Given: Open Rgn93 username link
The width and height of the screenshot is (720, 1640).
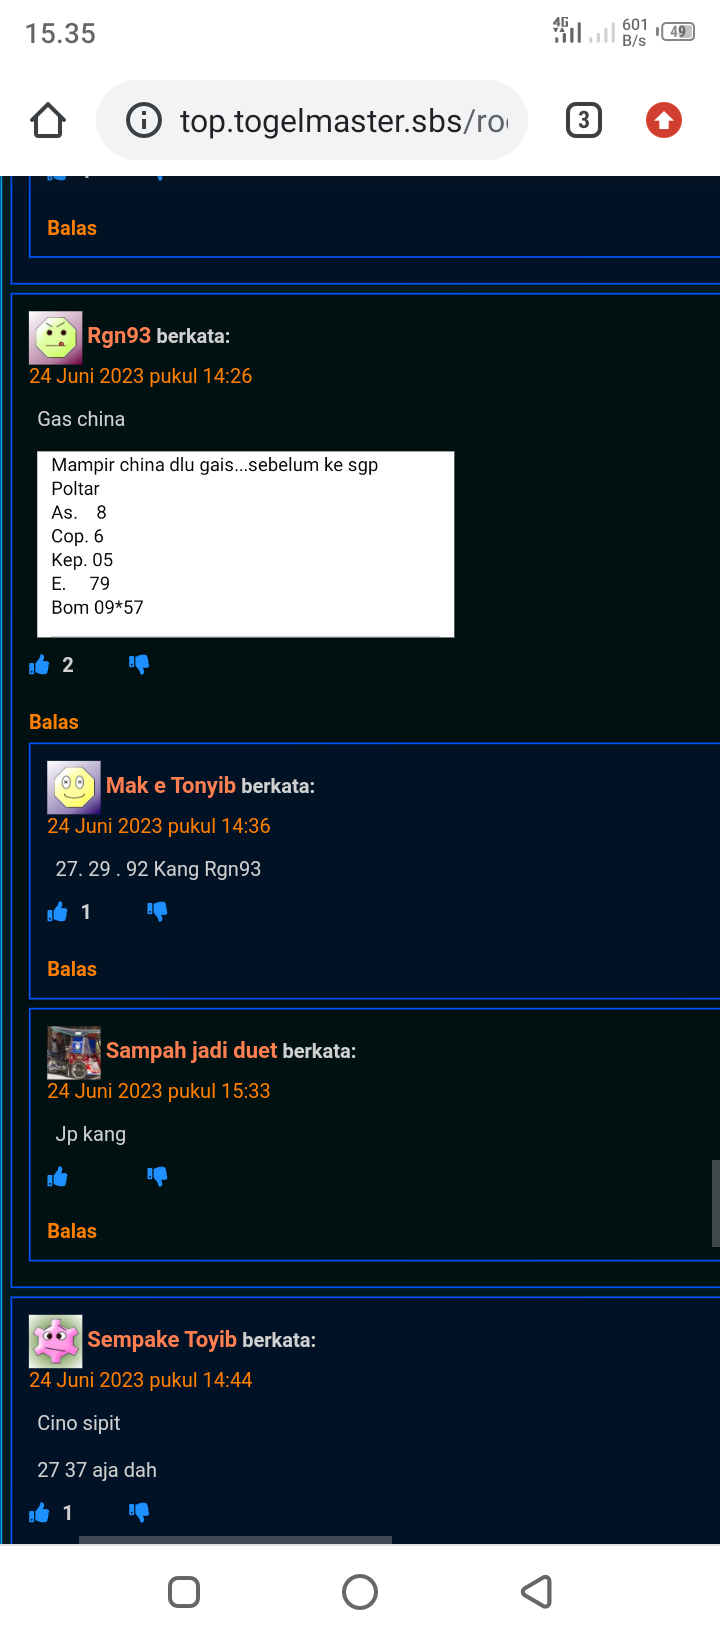Looking at the screenshot, I should click(119, 335).
